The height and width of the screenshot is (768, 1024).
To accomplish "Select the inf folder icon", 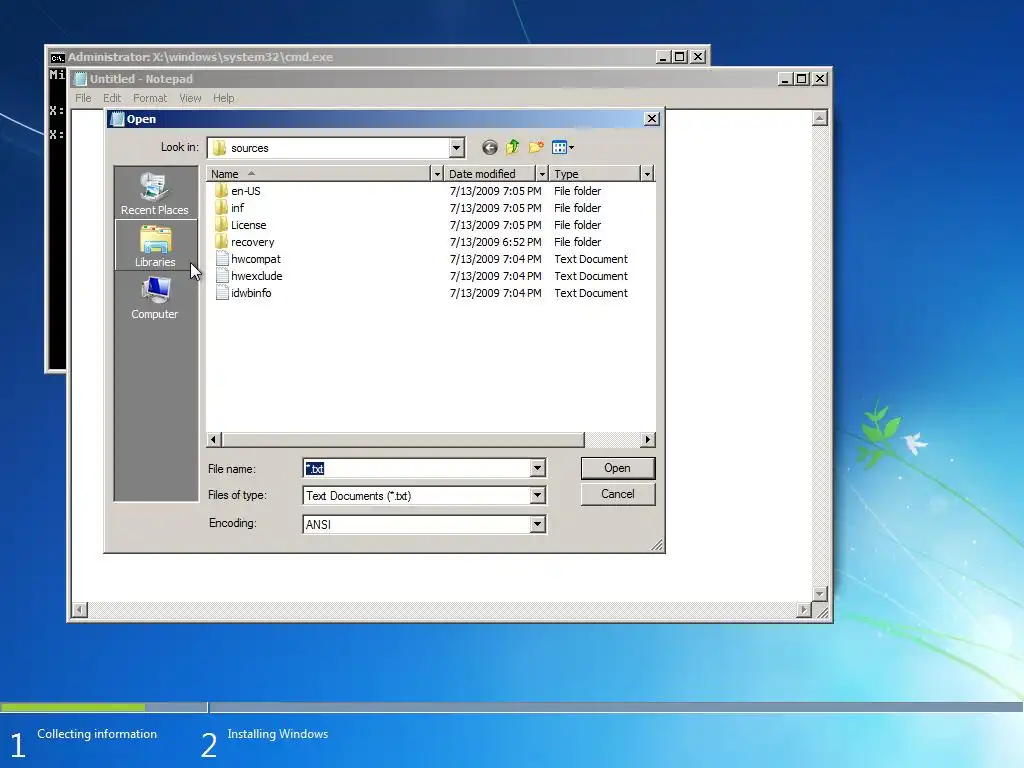I will coord(221,208).
